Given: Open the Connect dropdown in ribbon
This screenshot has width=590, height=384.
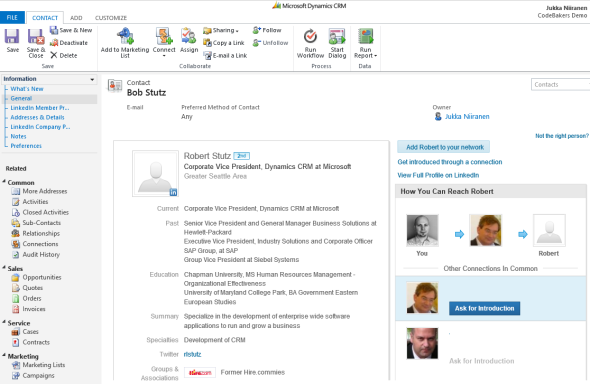Looking at the screenshot, I should pyautogui.click(x=164, y=43).
